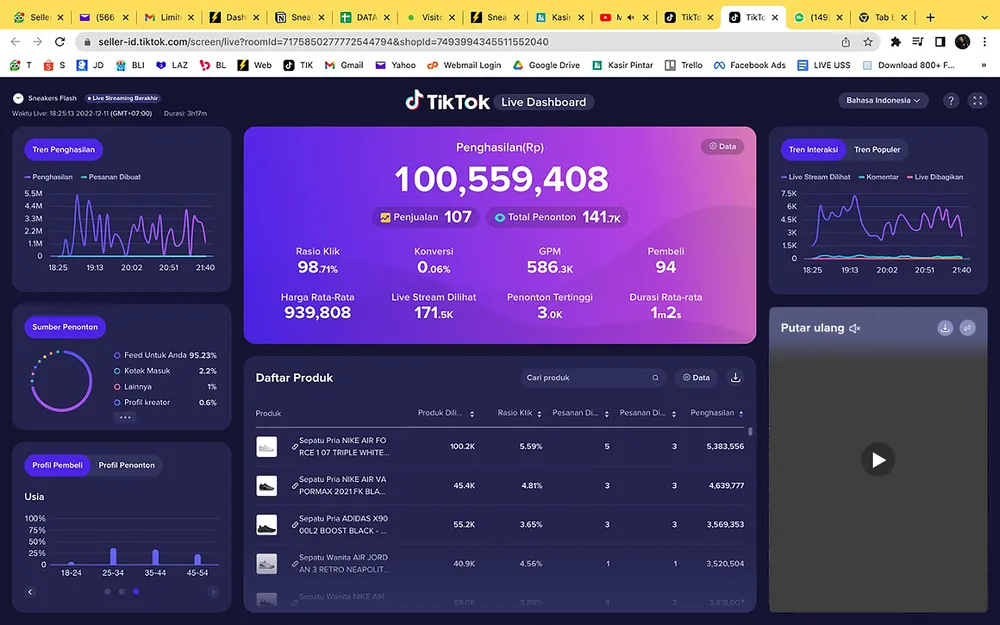This screenshot has width=1000, height=625.
Task: Switch to the Tren Populer tab
Action: point(877,149)
